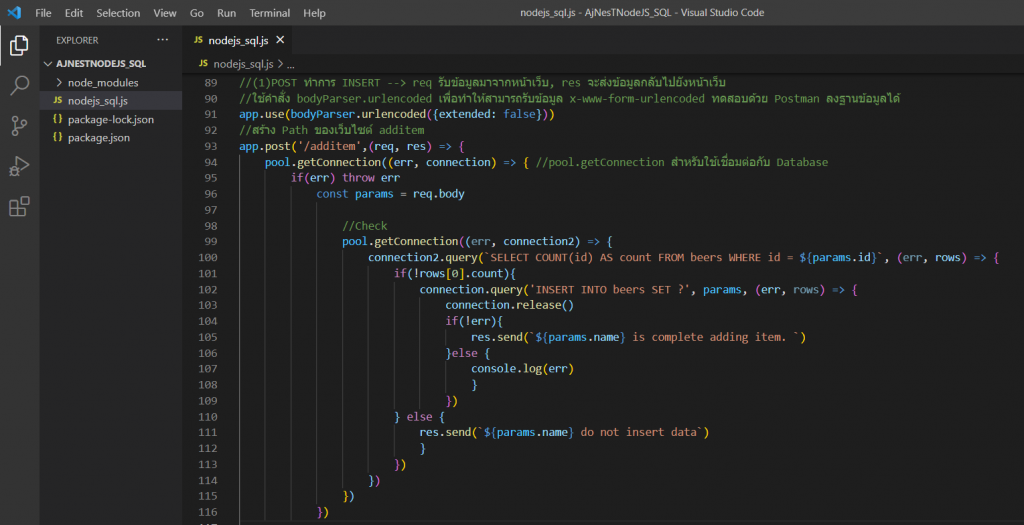
Task: Open the Search view icon
Action: tap(19, 86)
